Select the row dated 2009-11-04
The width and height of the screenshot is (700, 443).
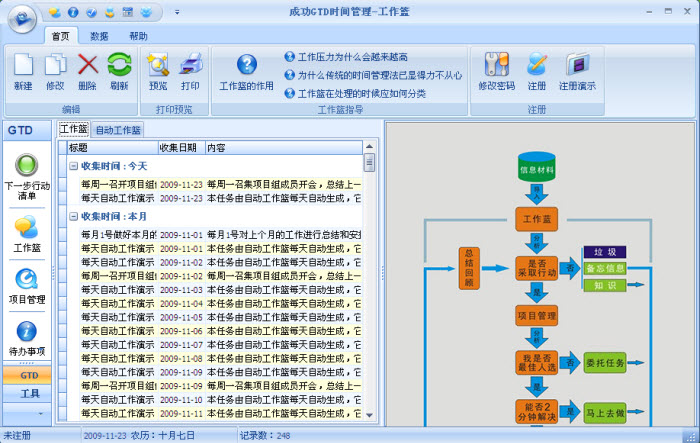(x=221, y=304)
